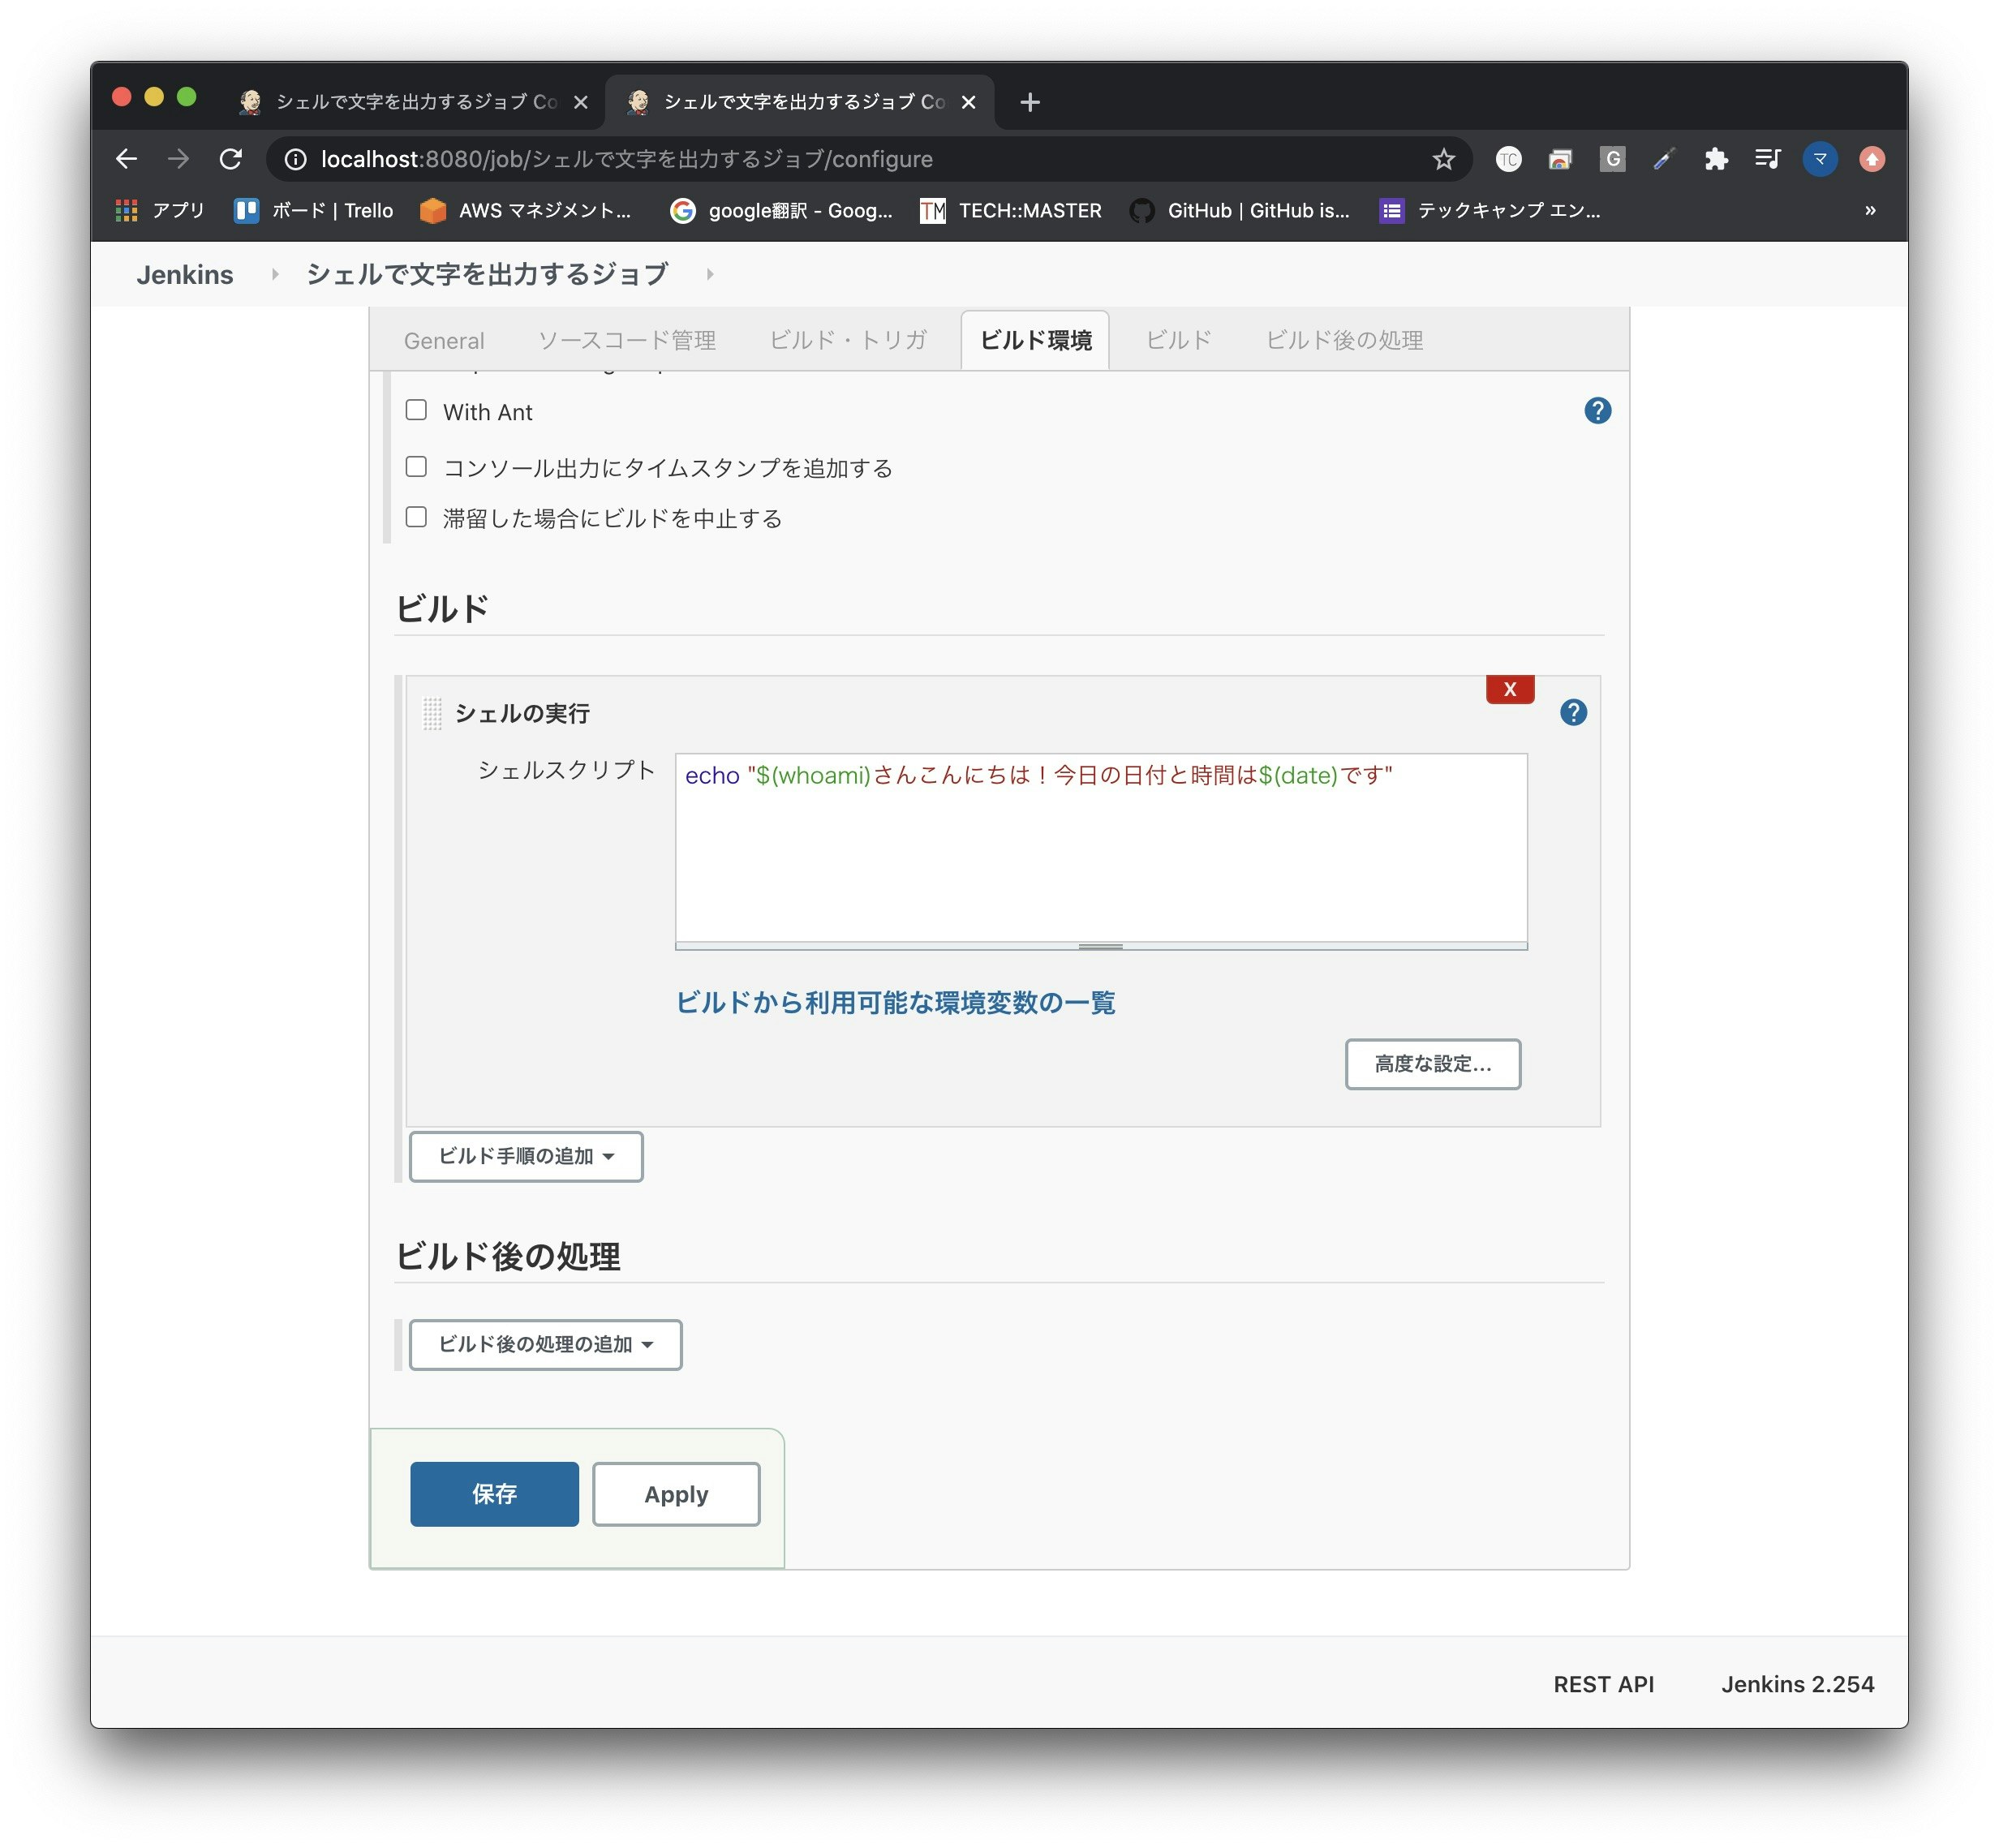Switch to the ソースコード管理 tab
Screen dimensions: 1999x1848
[x=627, y=341]
